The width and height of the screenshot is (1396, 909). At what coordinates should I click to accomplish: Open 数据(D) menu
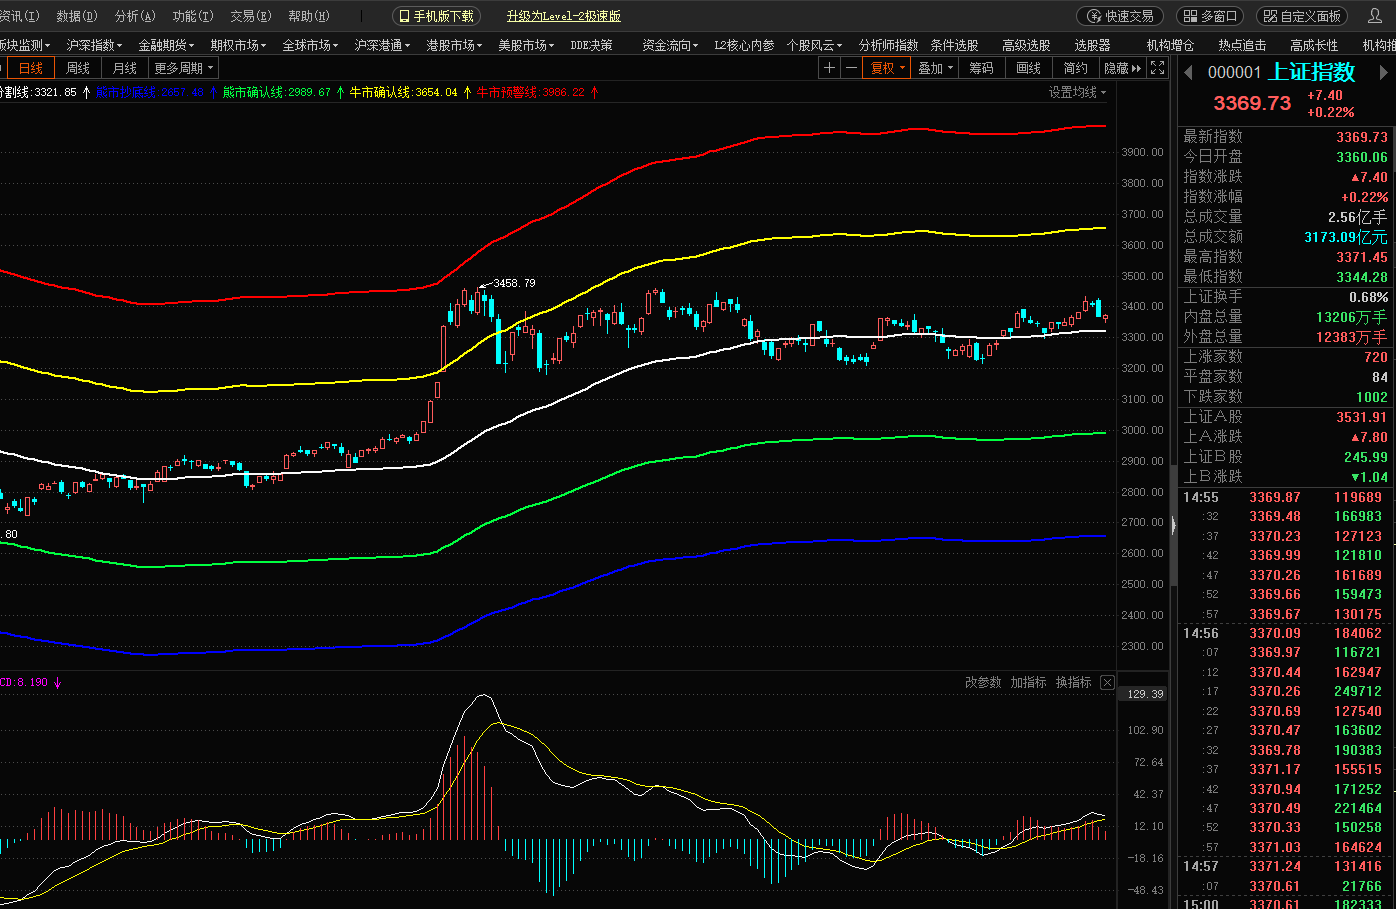(77, 16)
